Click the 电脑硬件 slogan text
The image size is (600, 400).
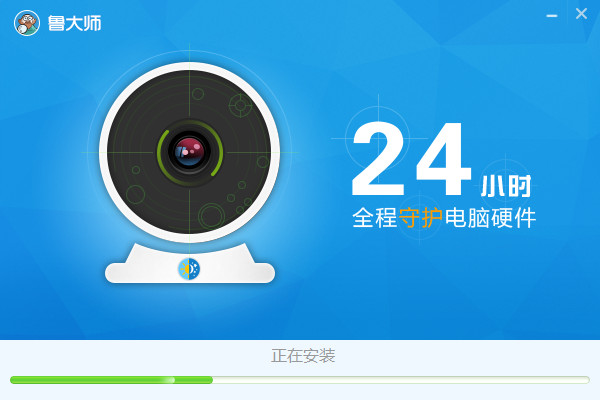click(490, 218)
